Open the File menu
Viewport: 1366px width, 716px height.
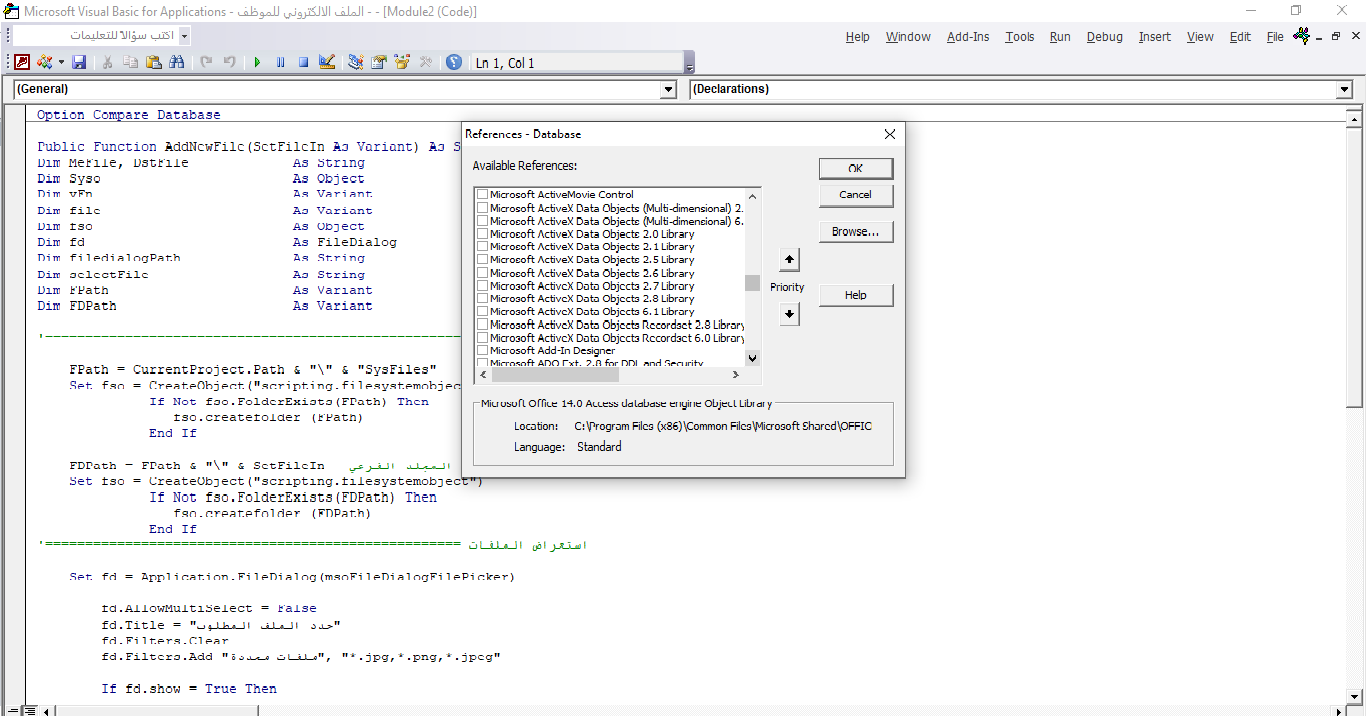coord(1275,37)
